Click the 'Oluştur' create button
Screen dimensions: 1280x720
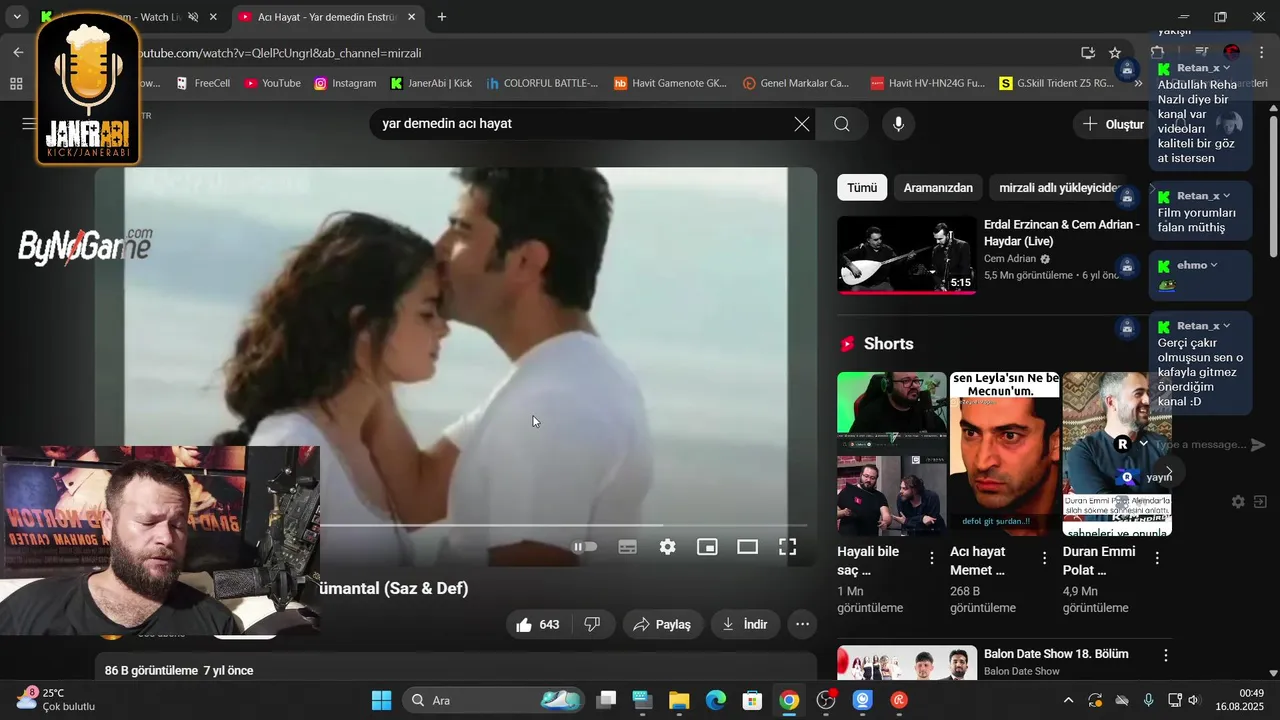coord(1113,124)
